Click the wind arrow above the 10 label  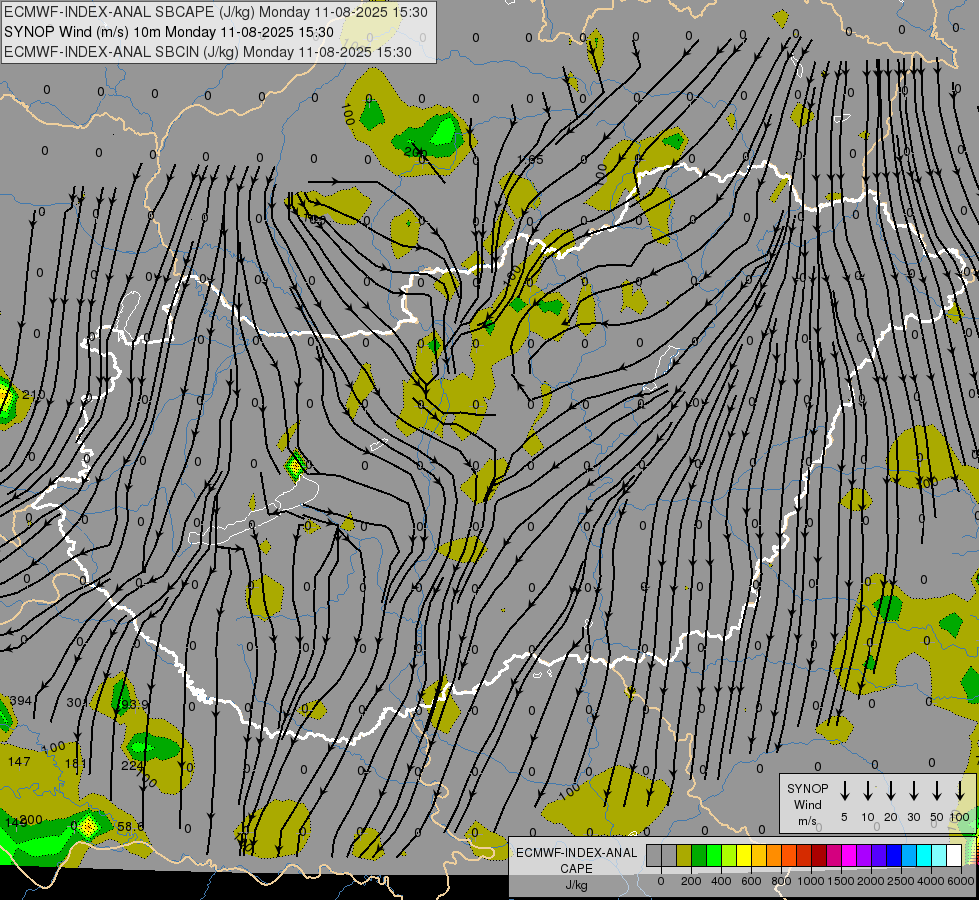[x=867, y=791]
